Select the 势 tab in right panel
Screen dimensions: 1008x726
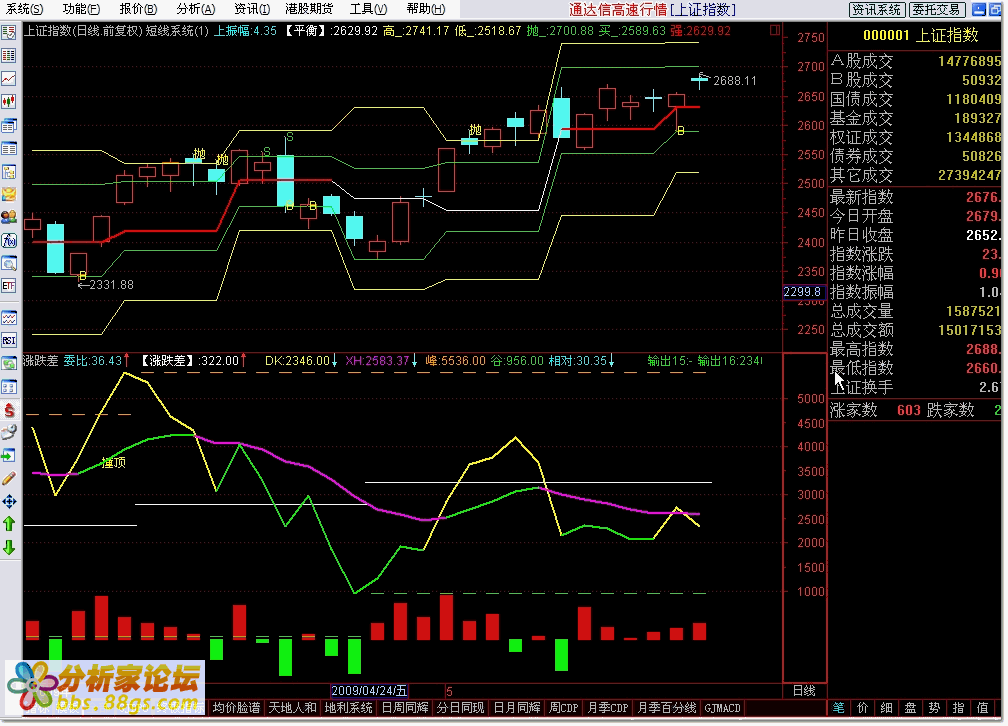(934, 708)
